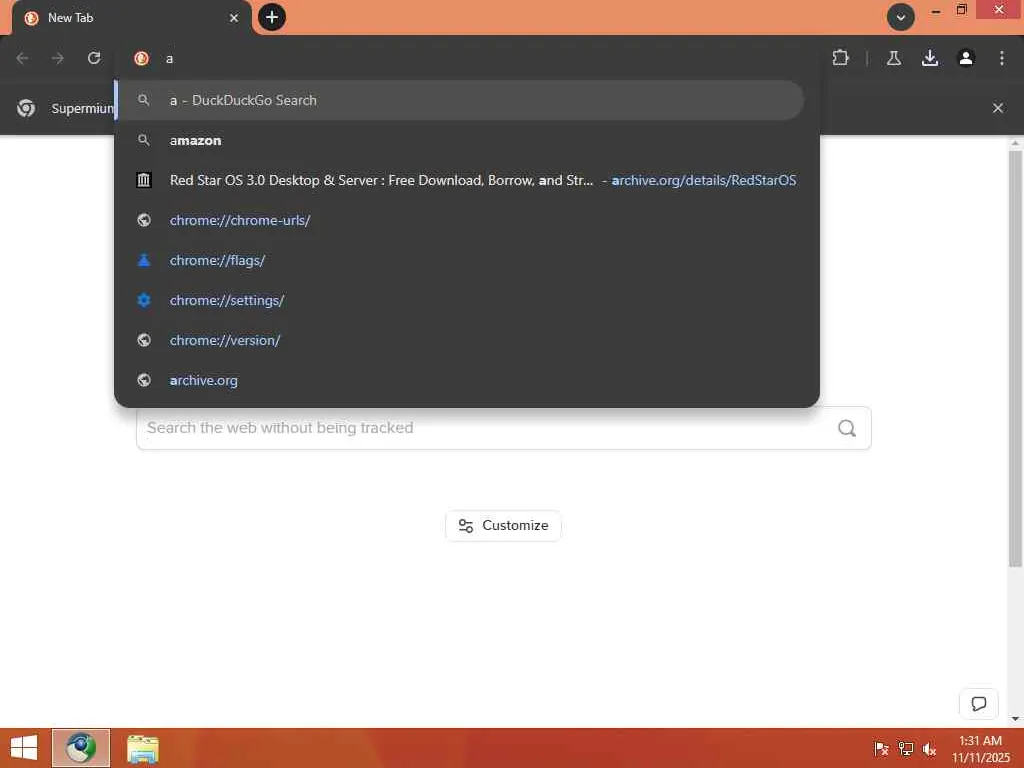Click the Supermium taskbar icon
This screenshot has height=768, width=1024.
click(x=81, y=748)
